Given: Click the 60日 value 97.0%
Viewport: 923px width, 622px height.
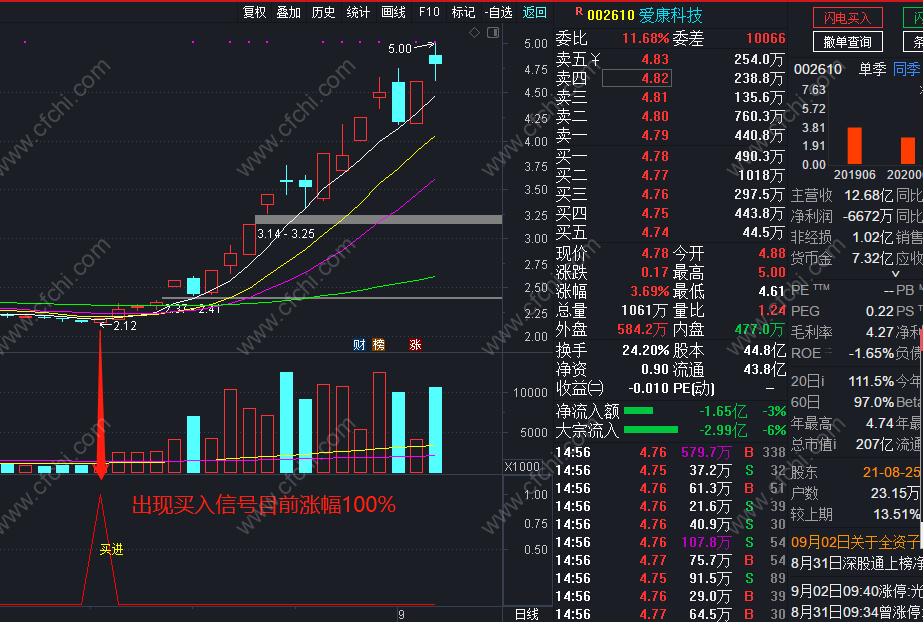Looking at the screenshot, I should tap(874, 403).
